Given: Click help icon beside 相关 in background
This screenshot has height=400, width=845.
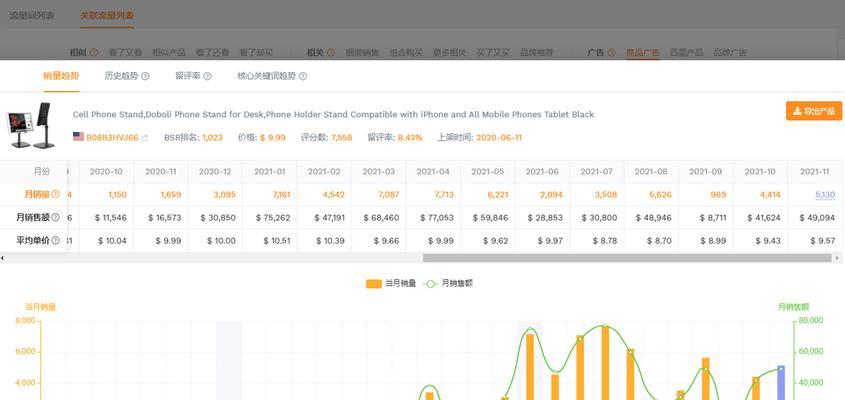Looking at the screenshot, I should (x=331, y=52).
